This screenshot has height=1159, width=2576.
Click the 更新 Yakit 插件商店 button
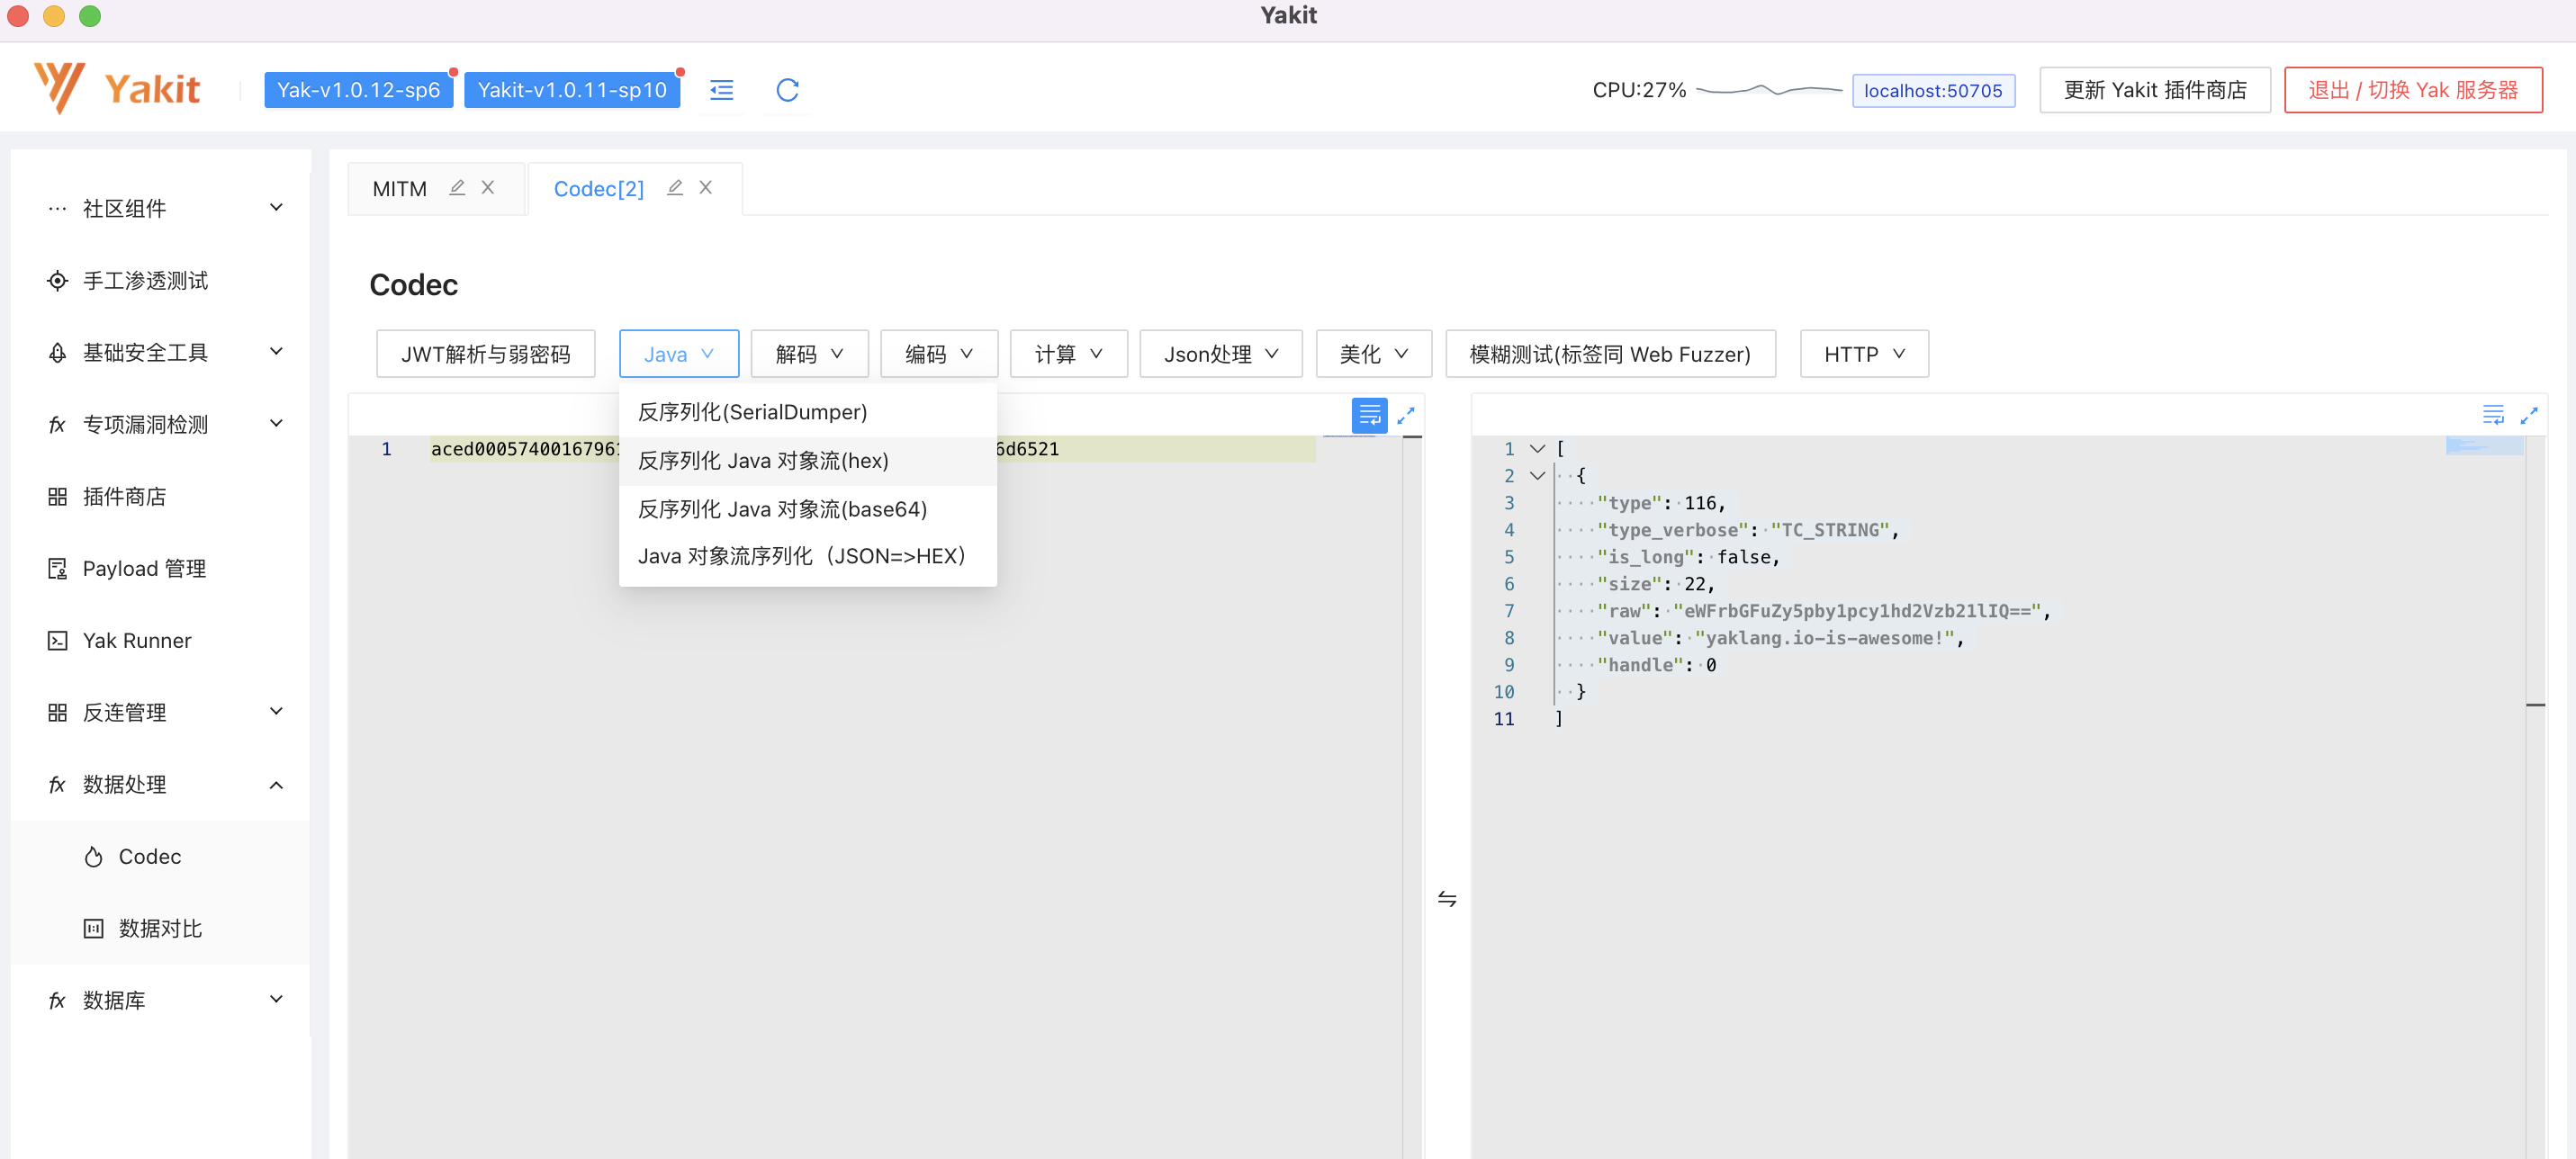pyautogui.click(x=2154, y=90)
